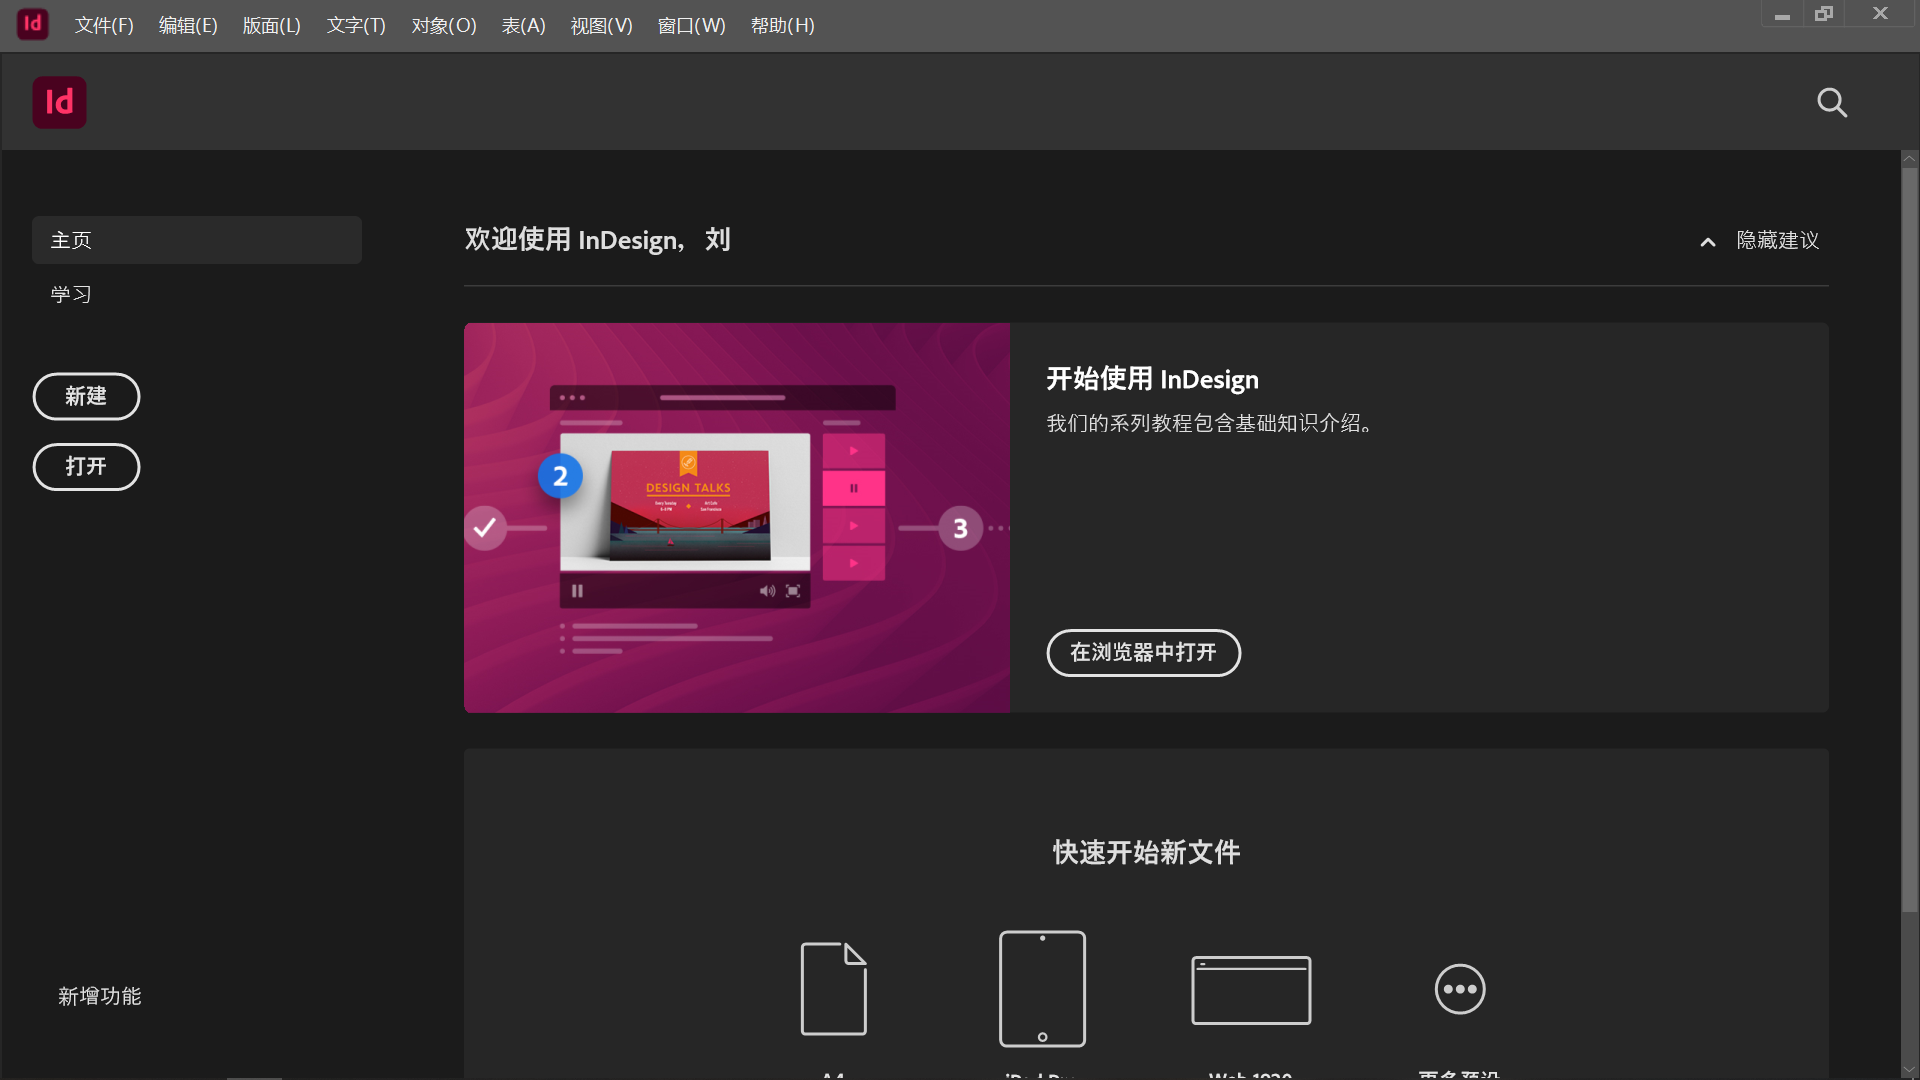This screenshot has height=1080, width=1920.
Task: Open the 视图(V) menu
Action: [x=601, y=26]
